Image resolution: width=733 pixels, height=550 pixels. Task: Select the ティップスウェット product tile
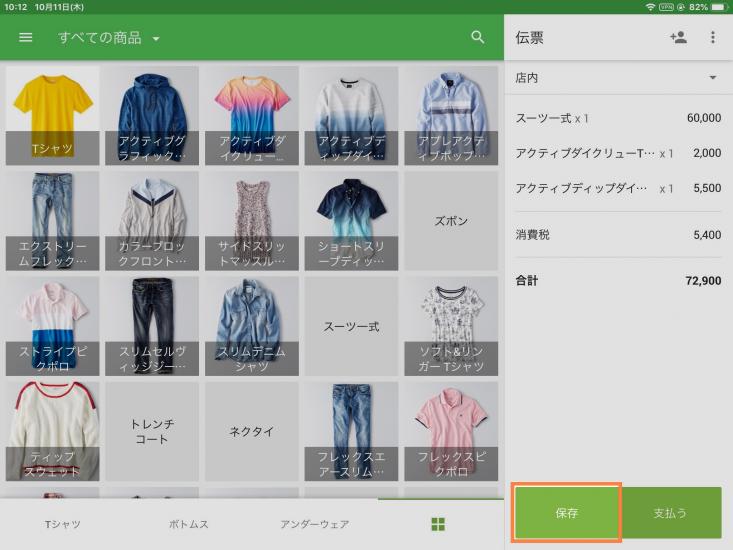52,431
